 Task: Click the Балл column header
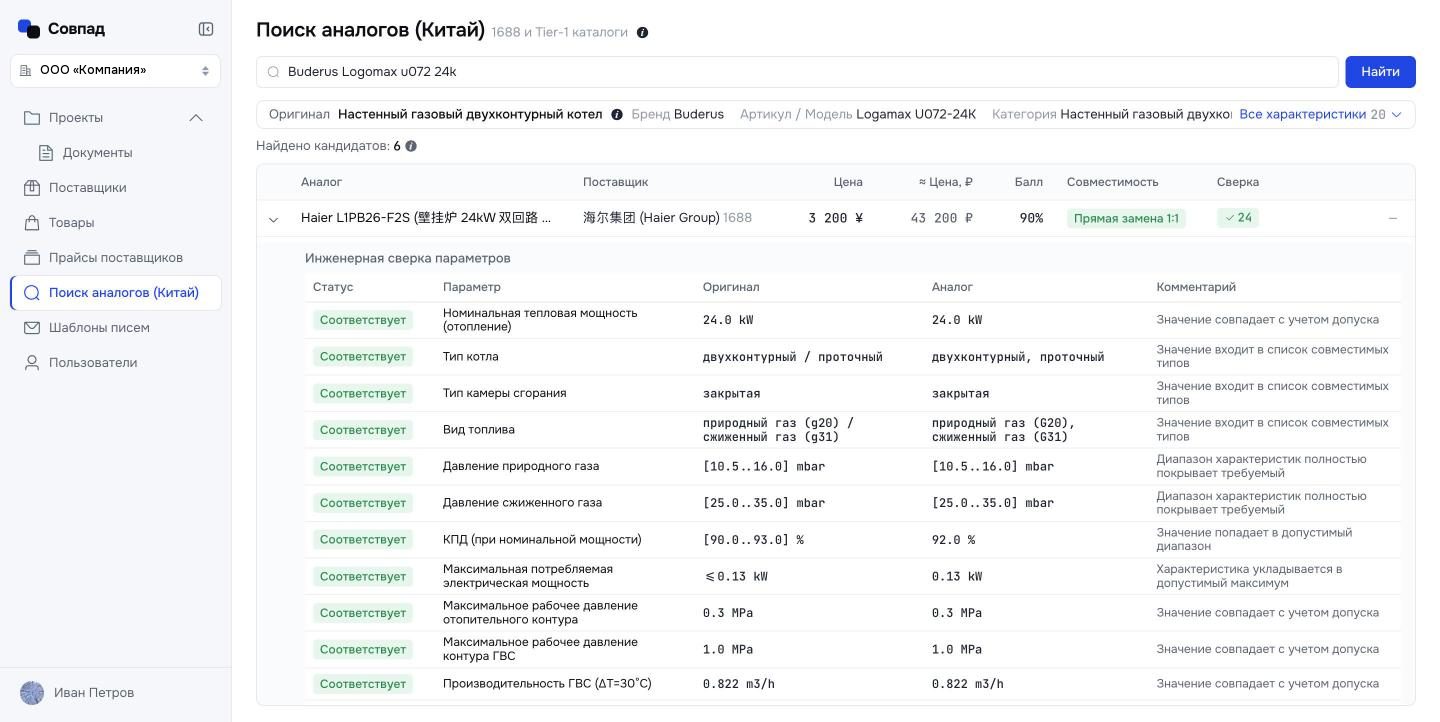pyautogui.click(x=1028, y=182)
